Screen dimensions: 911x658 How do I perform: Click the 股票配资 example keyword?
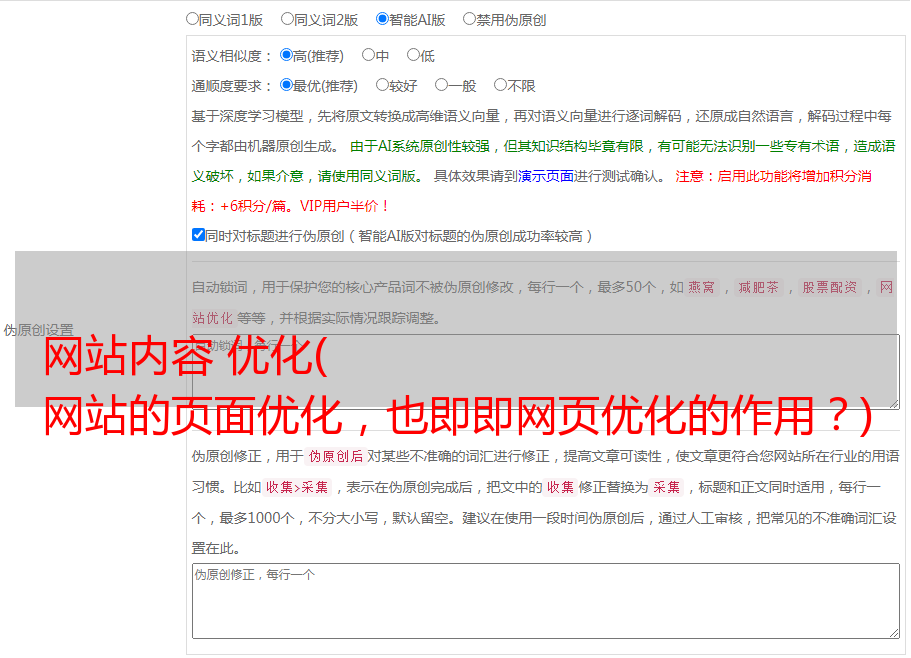(830, 287)
